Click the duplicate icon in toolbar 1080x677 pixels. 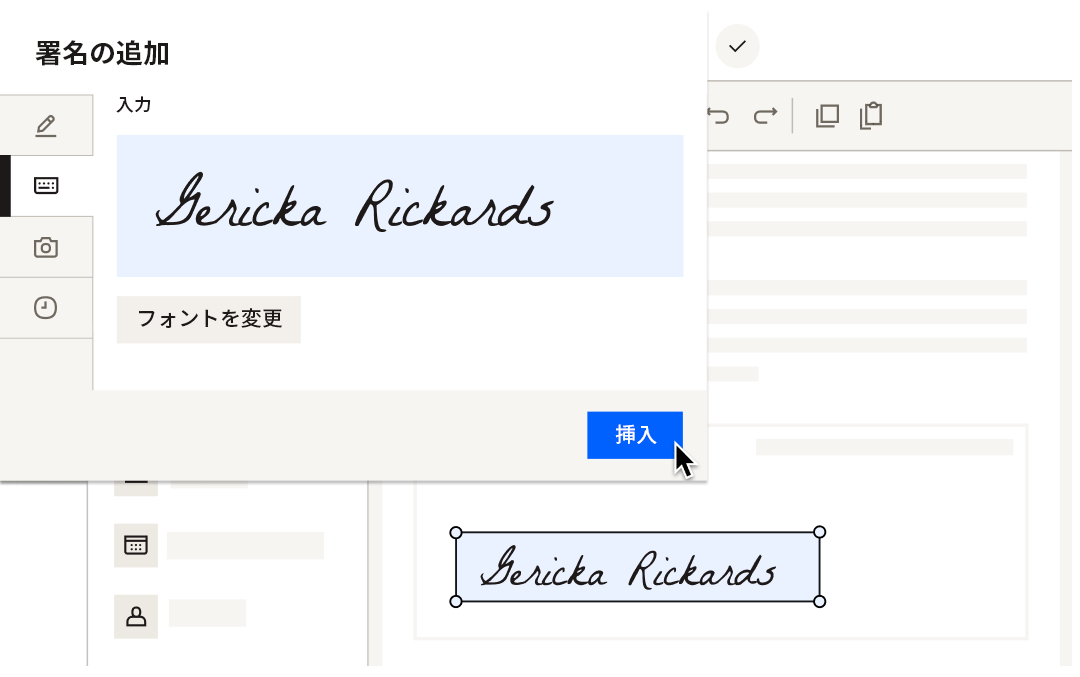pos(827,116)
